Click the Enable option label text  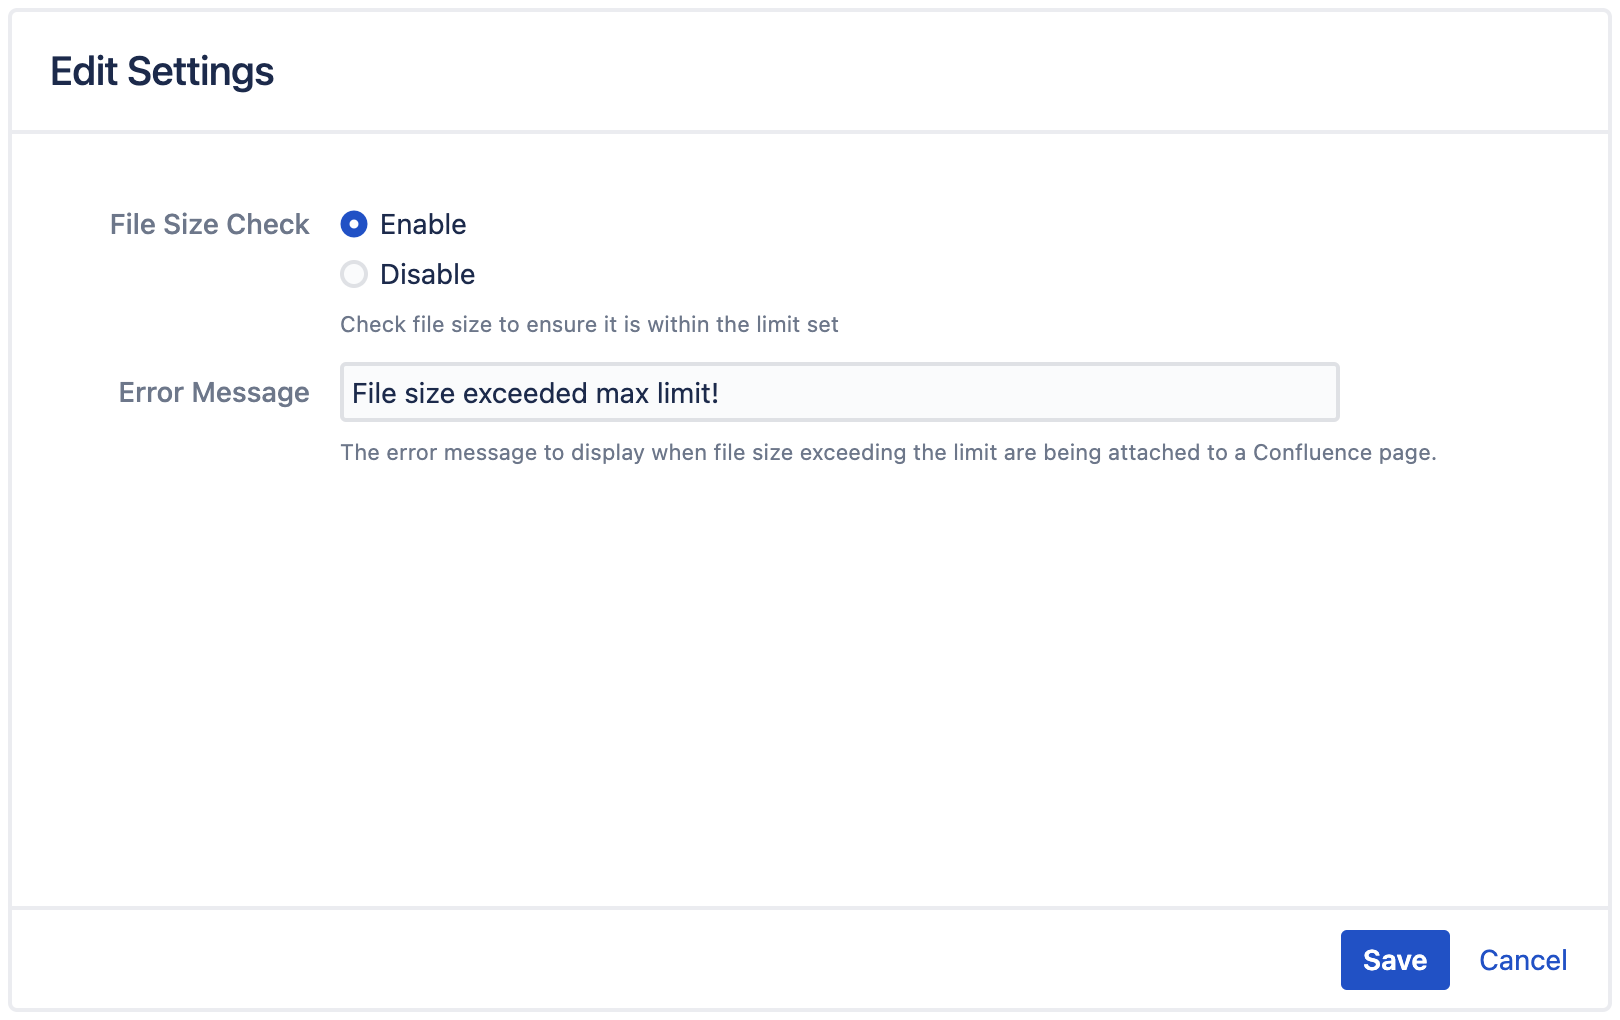(x=422, y=225)
